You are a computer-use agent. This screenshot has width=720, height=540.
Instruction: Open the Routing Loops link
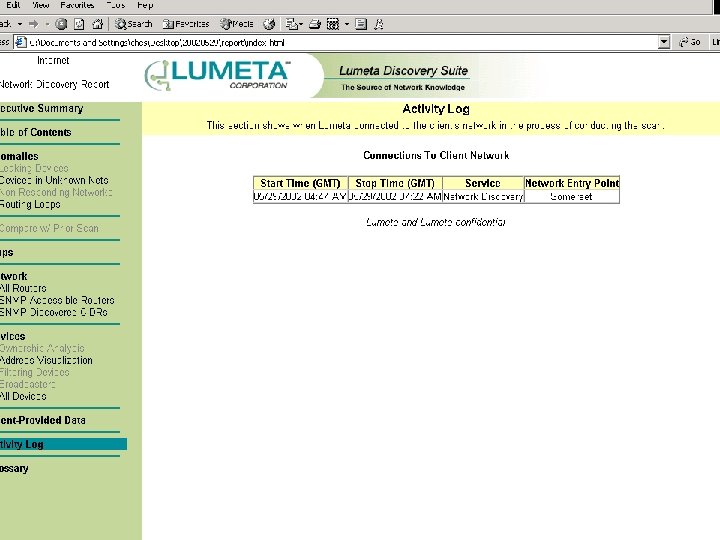tap(30, 204)
